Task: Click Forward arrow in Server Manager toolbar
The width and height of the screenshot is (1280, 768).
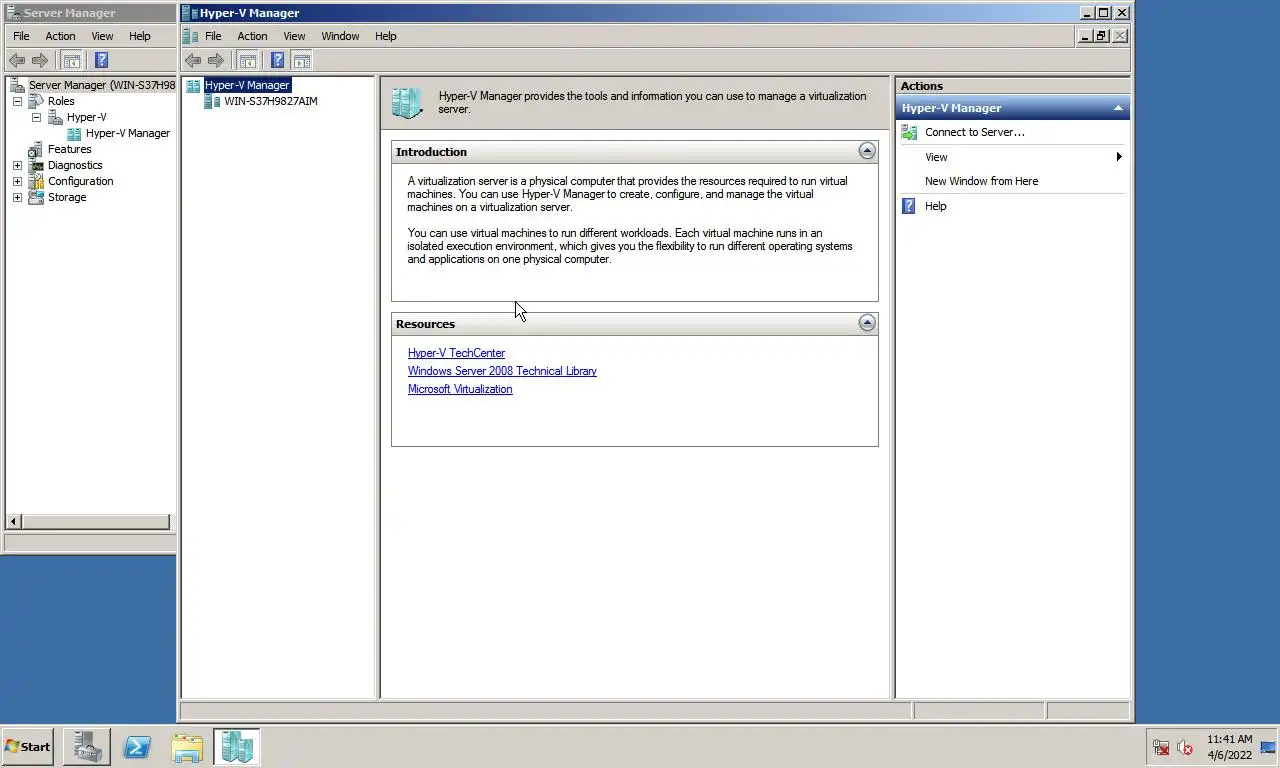Action: [40, 60]
